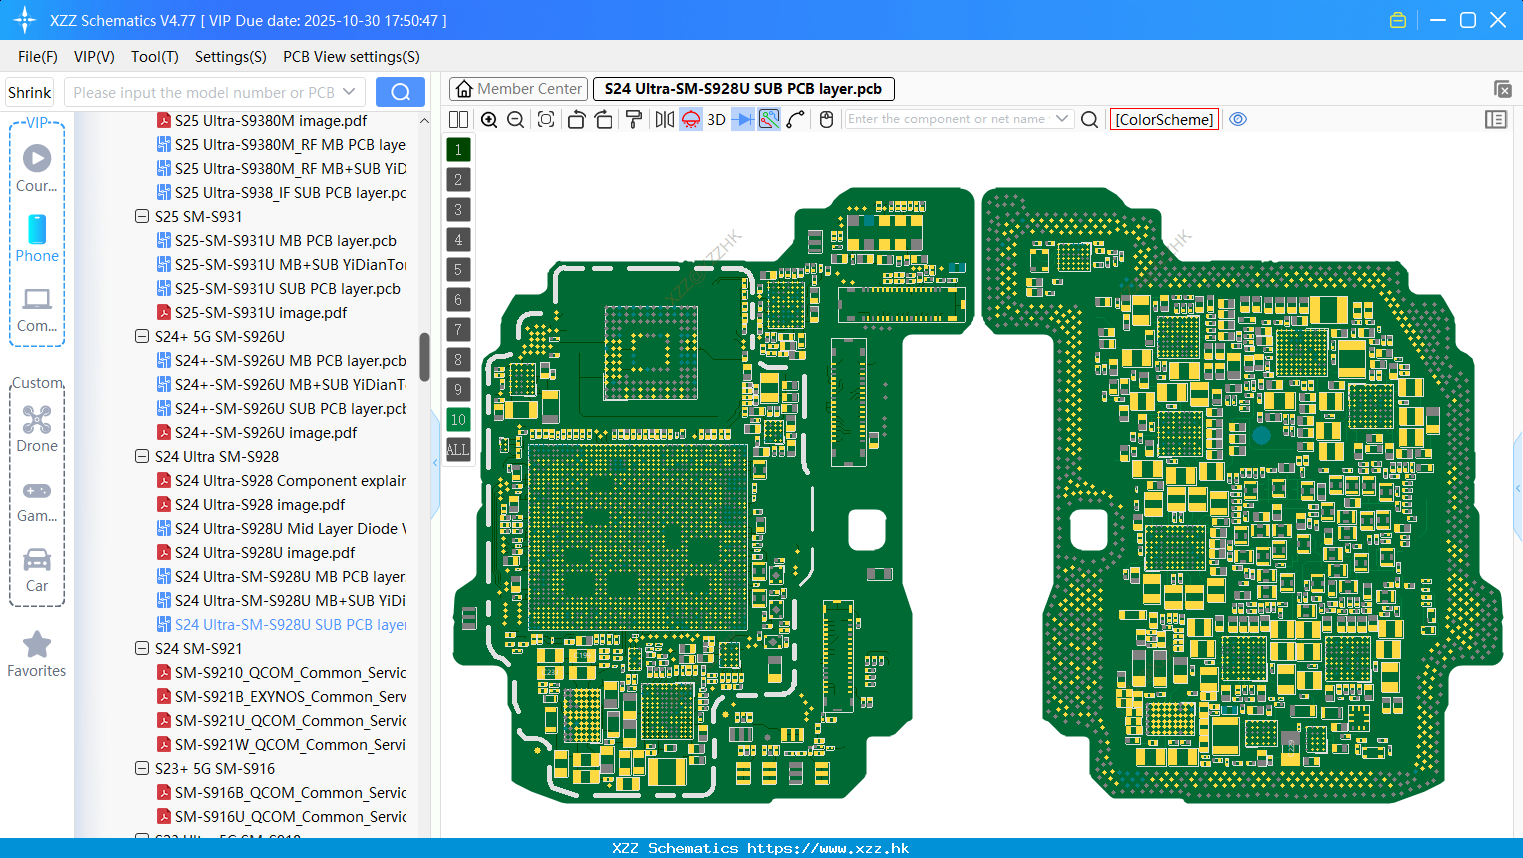Toggle split view layout icon
The width and height of the screenshot is (1523, 858).
coord(458,119)
